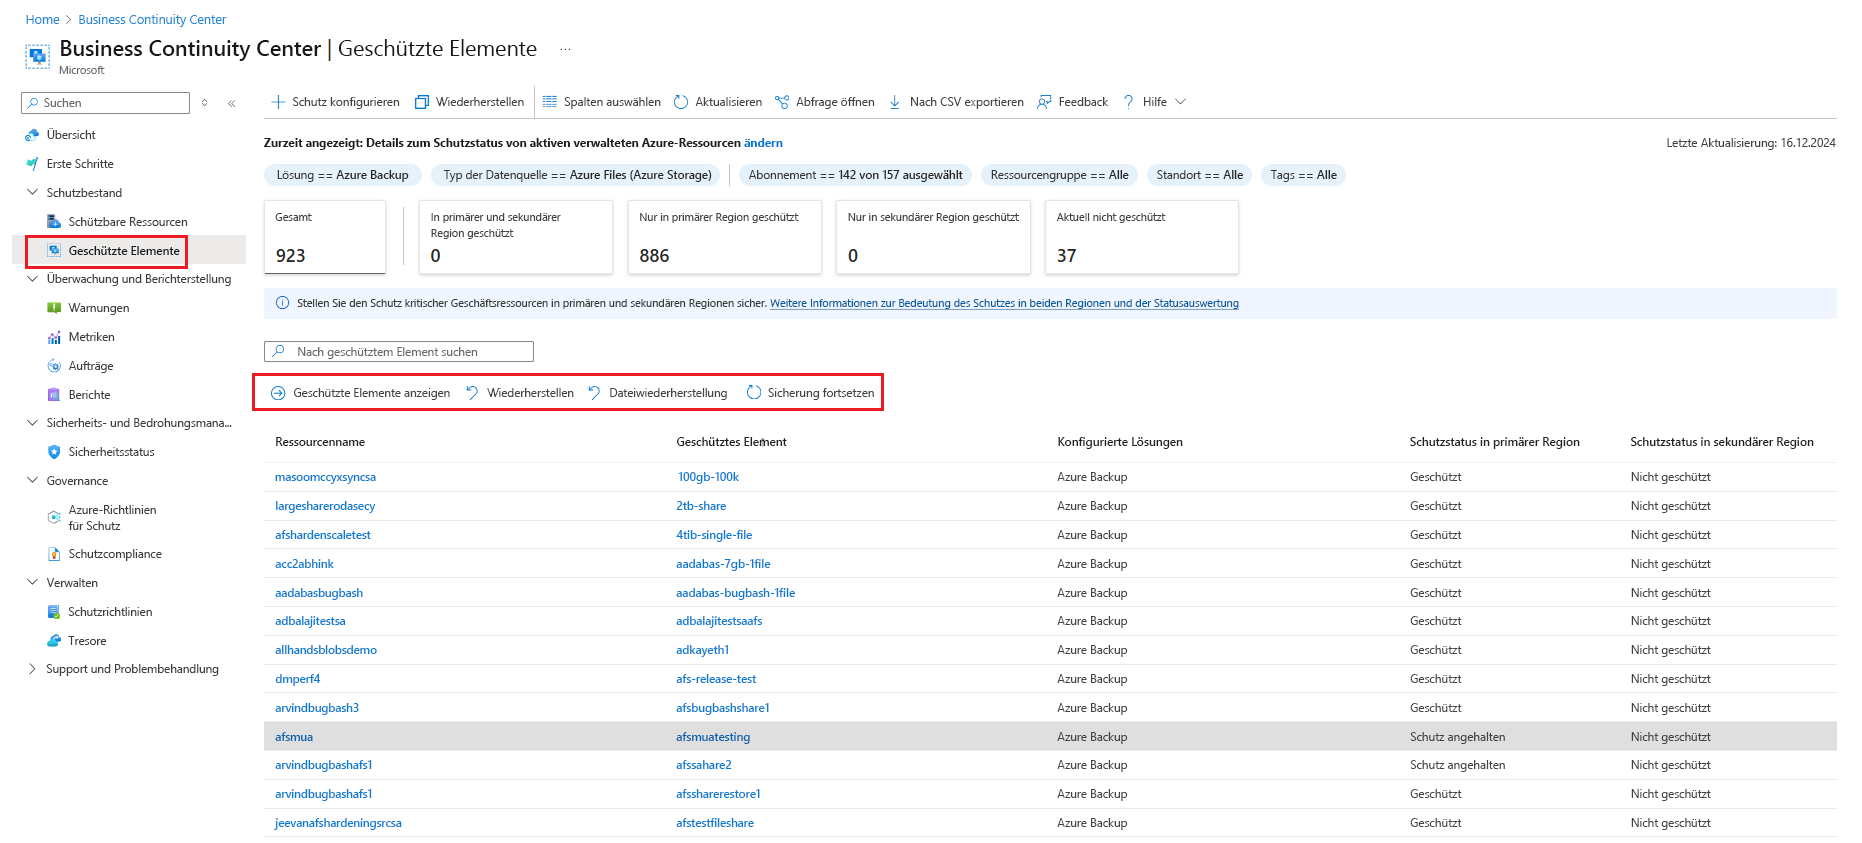Image resolution: width=1862 pixels, height=843 pixels.
Task: Open the Berichte sidebar item
Action: 89,395
